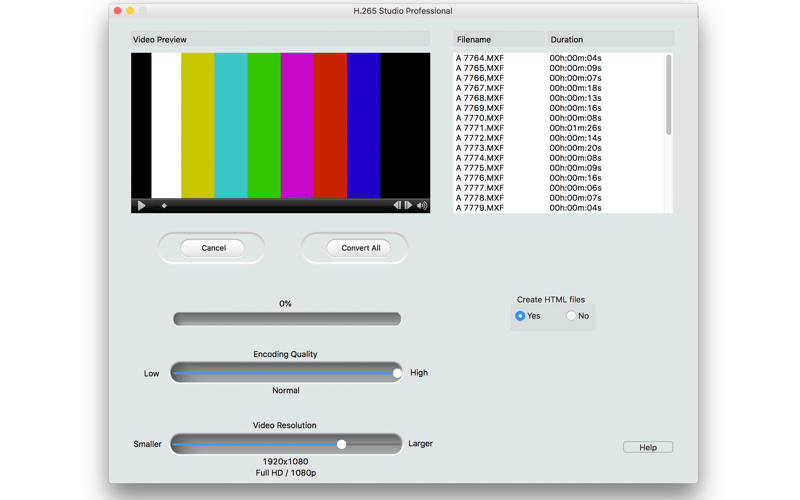
Task: Click the 00h:00m:06s duration cell
Action: [575, 188]
